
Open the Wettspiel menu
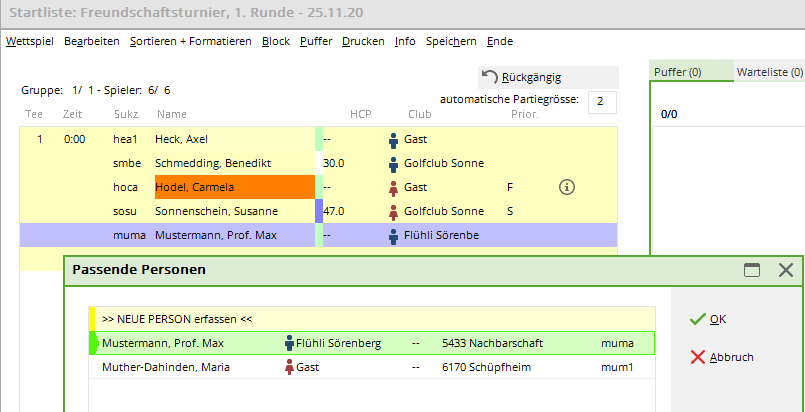click(x=30, y=42)
